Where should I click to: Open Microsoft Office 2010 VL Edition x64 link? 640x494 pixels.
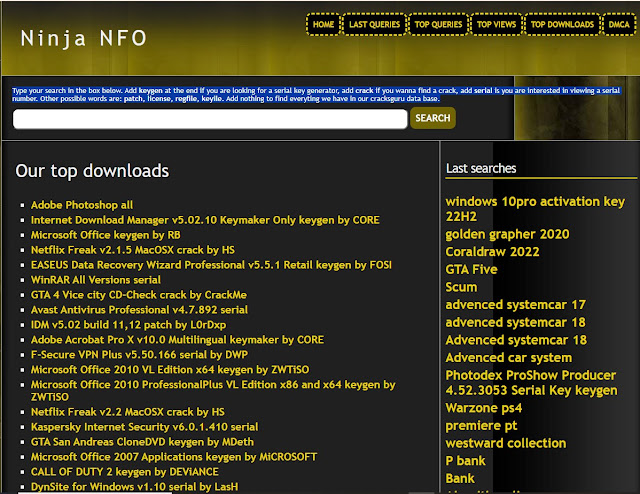click(170, 369)
